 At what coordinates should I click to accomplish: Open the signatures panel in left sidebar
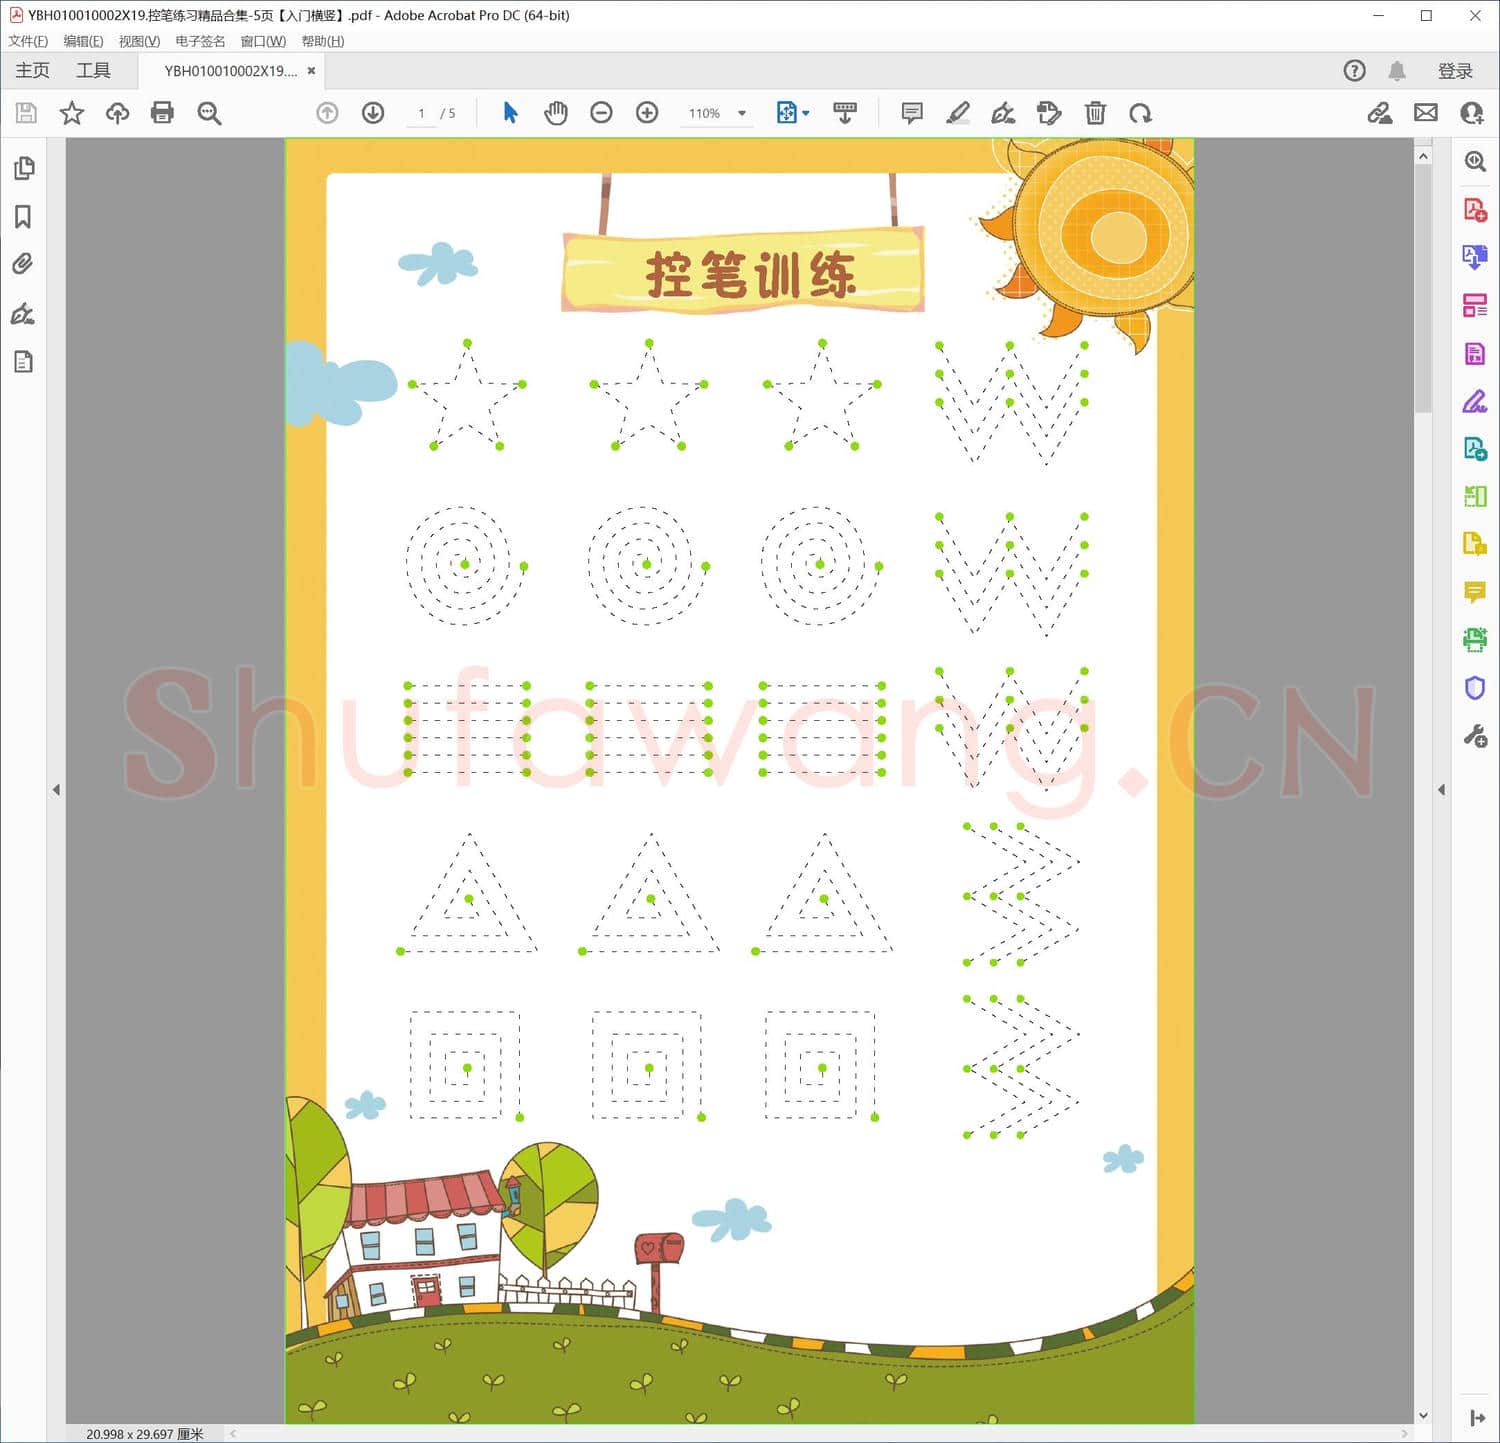(x=23, y=314)
